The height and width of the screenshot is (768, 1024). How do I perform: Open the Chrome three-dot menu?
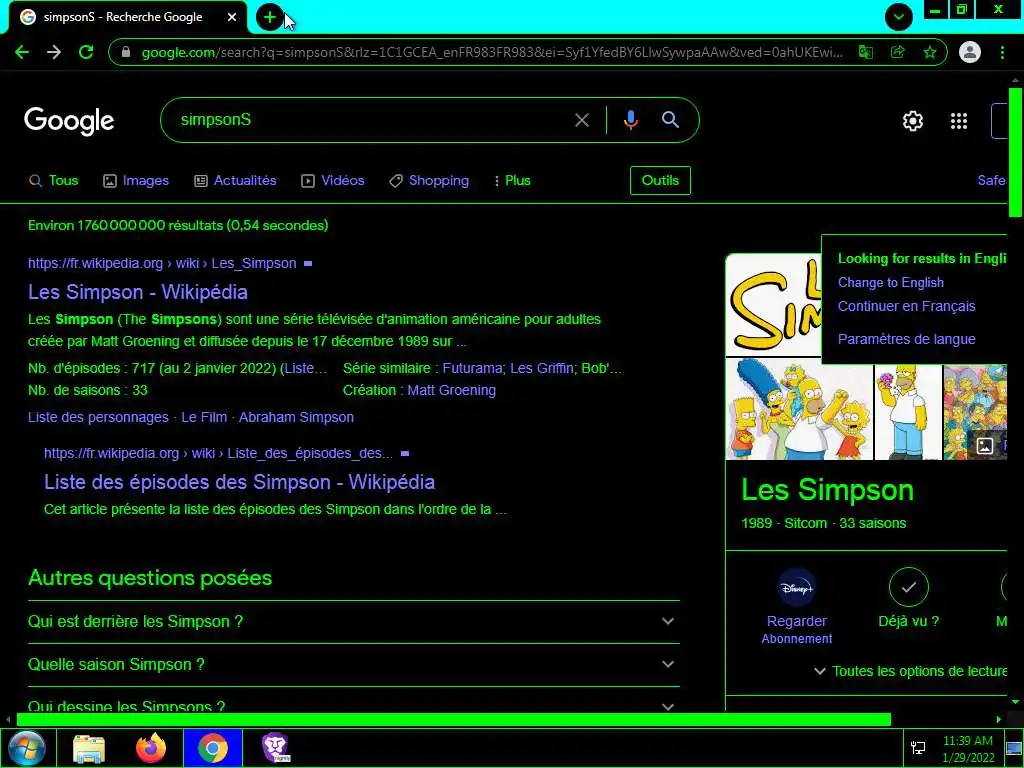[1002, 52]
